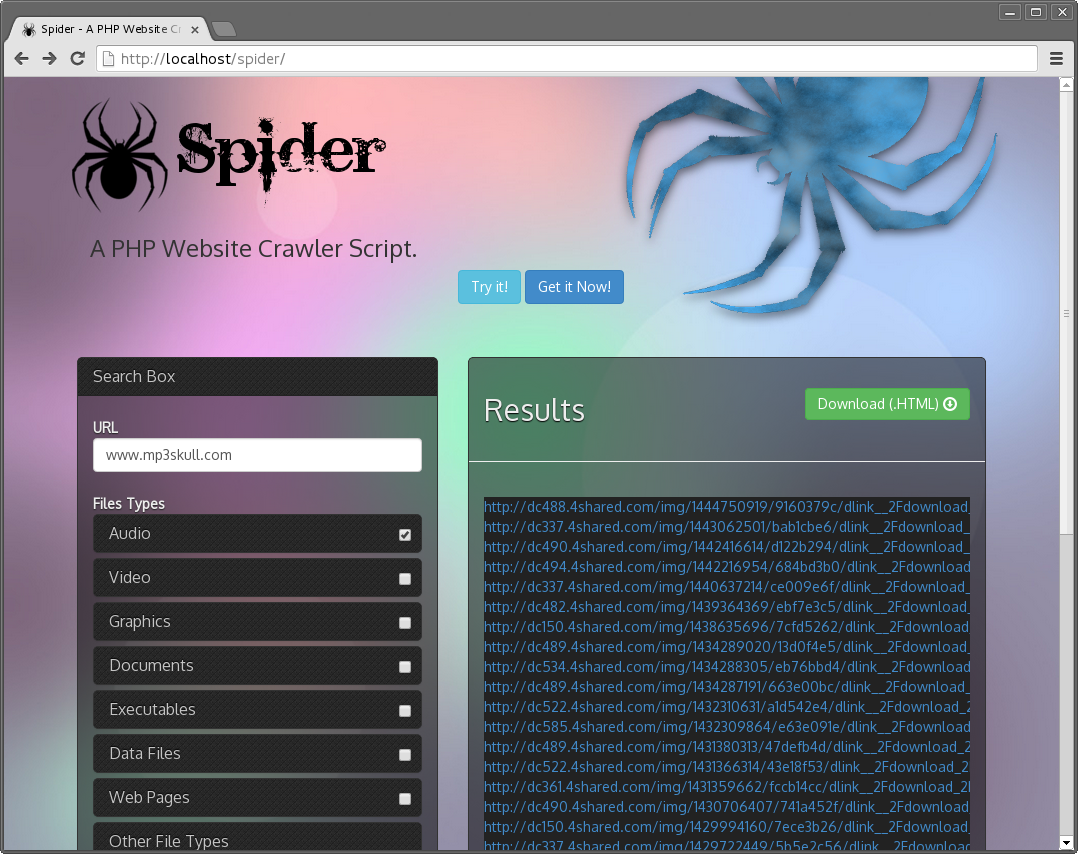The image size is (1078, 854).
Task: Click the Files Types label
Action: click(129, 503)
